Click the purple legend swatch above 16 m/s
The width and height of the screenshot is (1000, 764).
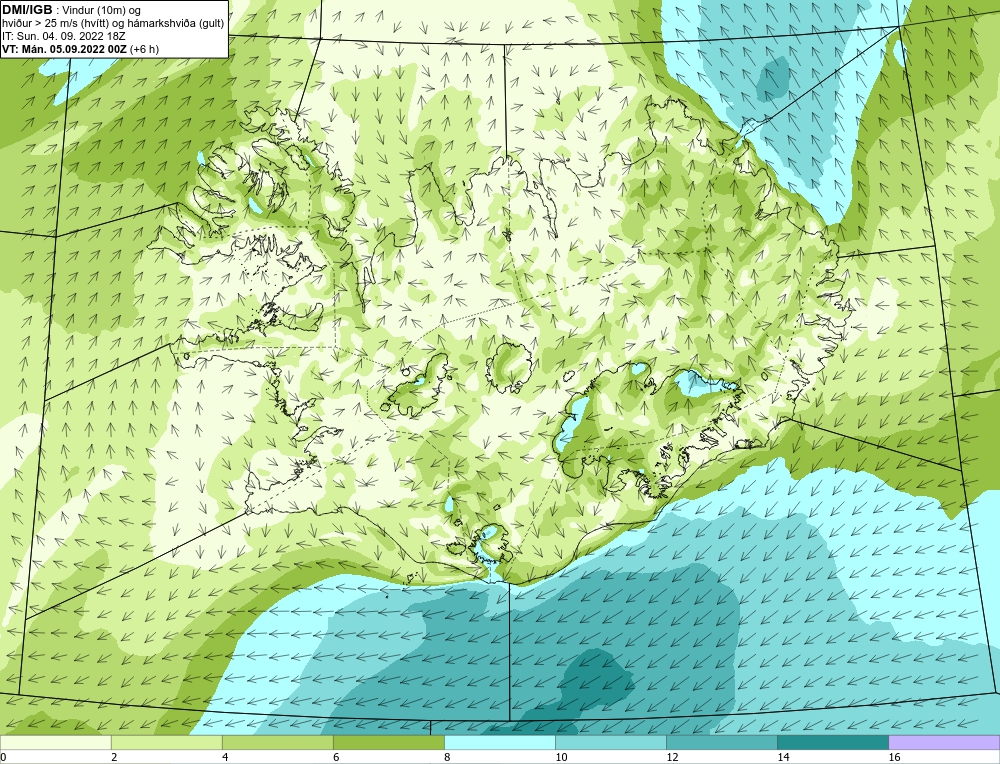coord(944,743)
